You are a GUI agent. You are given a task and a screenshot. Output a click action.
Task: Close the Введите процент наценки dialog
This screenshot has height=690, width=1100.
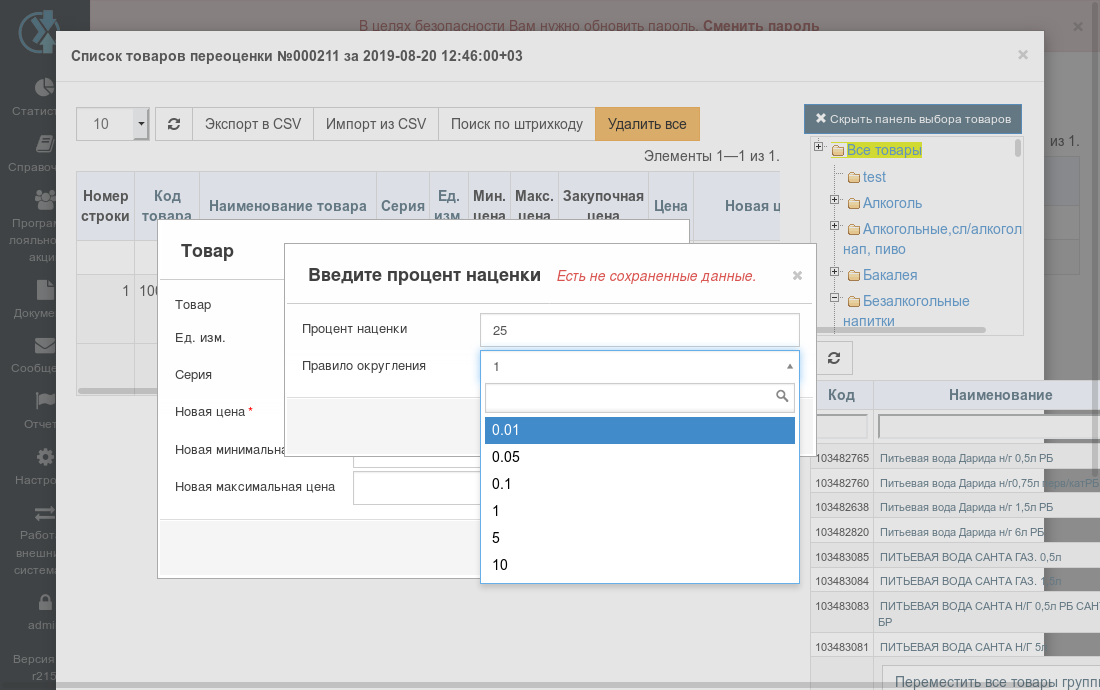797,276
